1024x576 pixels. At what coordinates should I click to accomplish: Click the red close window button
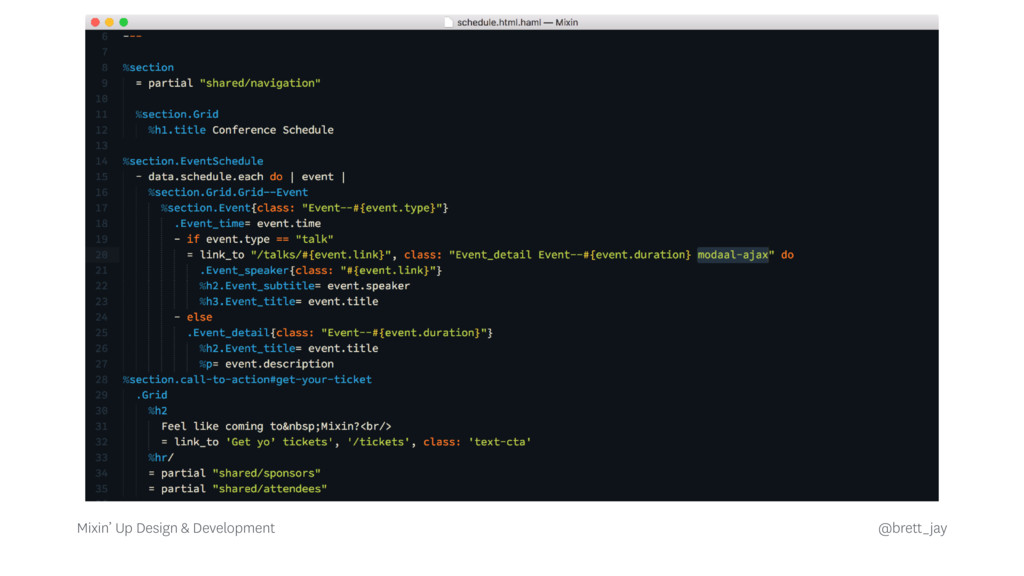[95, 22]
